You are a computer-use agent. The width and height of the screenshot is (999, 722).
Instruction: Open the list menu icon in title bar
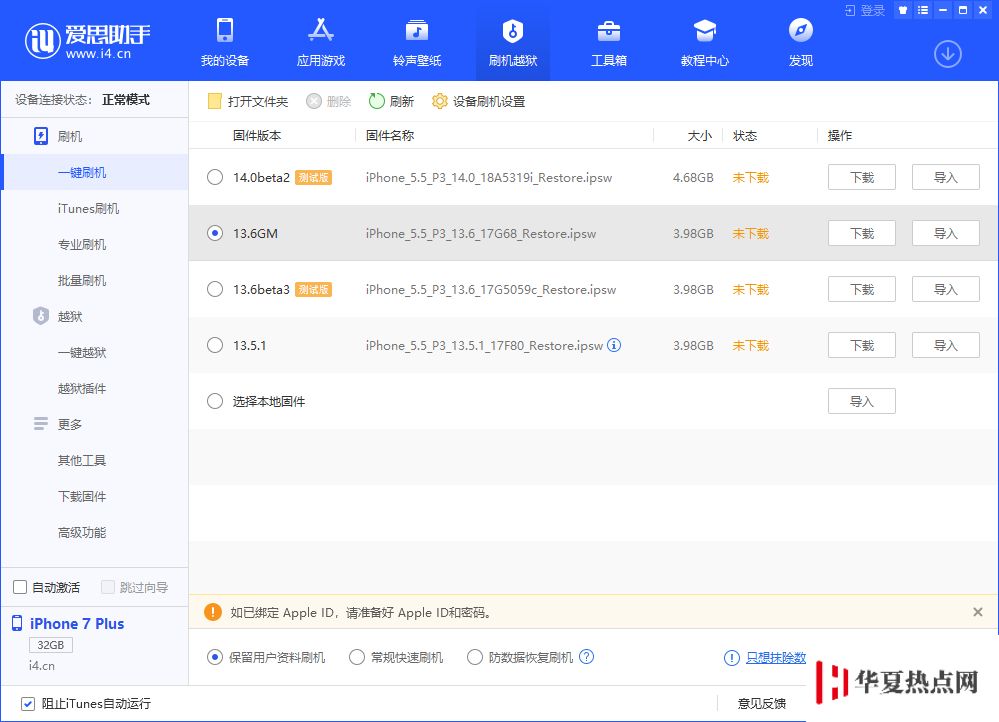[923, 10]
